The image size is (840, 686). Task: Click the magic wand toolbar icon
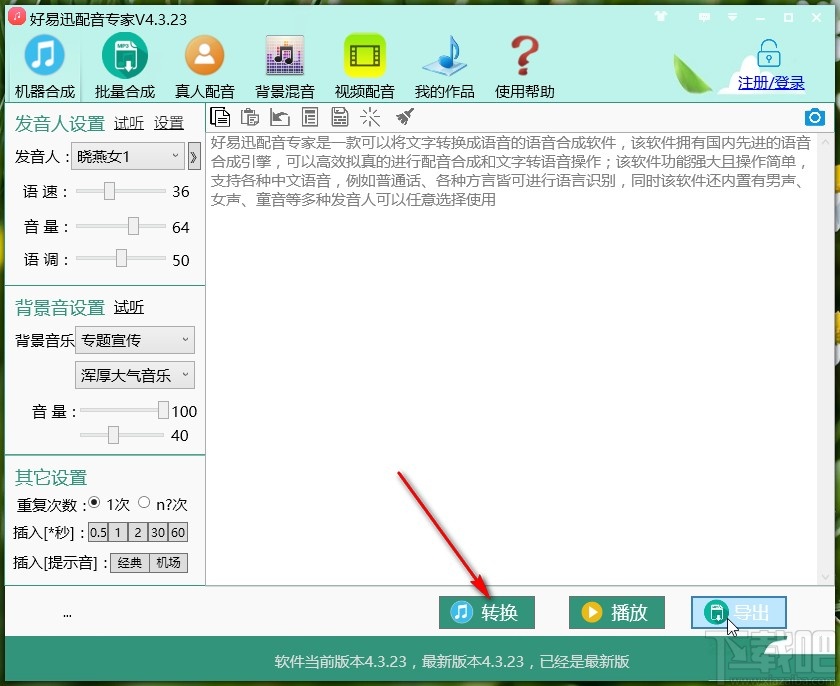pyautogui.click(x=370, y=117)
